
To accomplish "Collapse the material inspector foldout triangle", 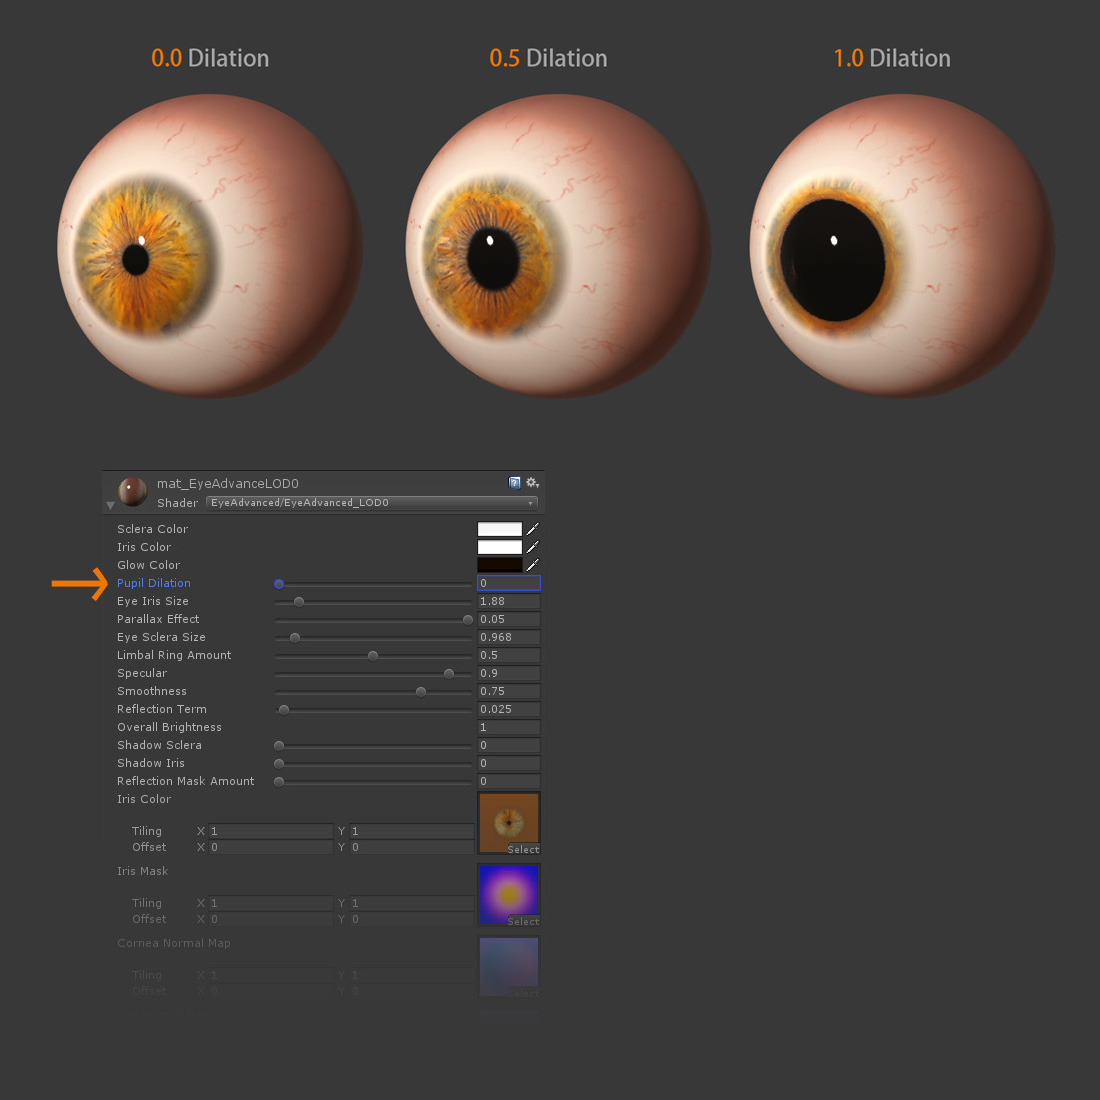I will point(109,503).
